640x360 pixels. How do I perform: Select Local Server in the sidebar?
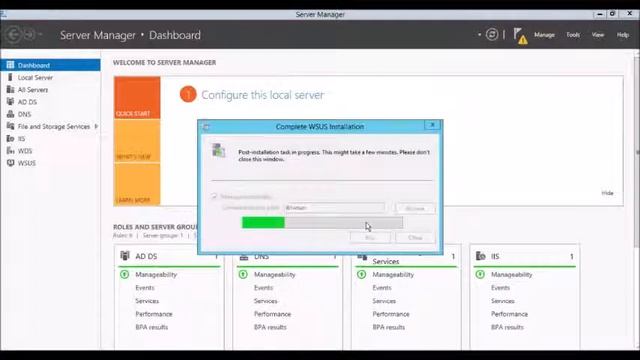coord(50,77)
